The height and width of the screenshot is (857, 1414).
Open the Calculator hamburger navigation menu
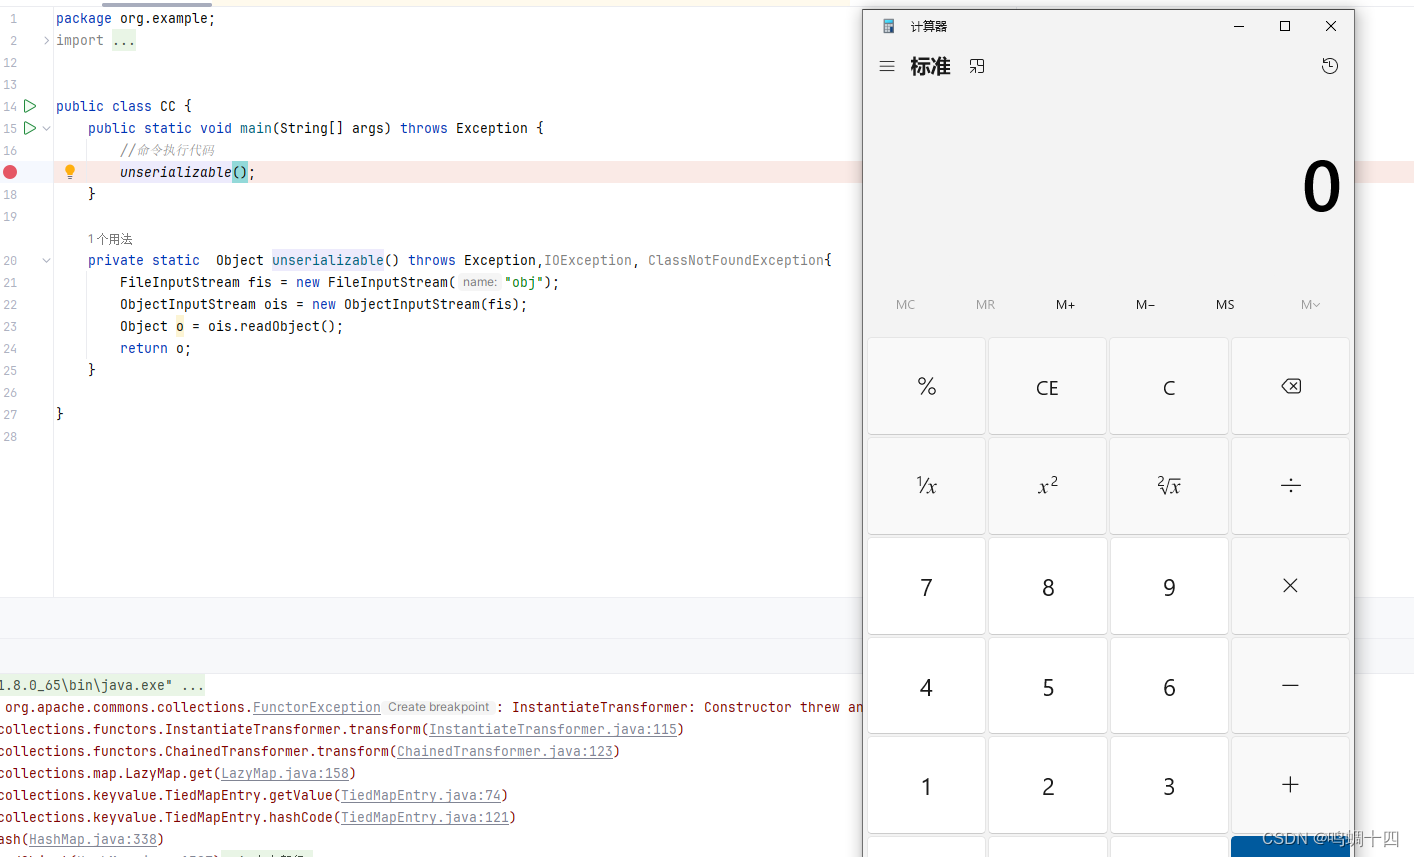(x=887, y=66)
